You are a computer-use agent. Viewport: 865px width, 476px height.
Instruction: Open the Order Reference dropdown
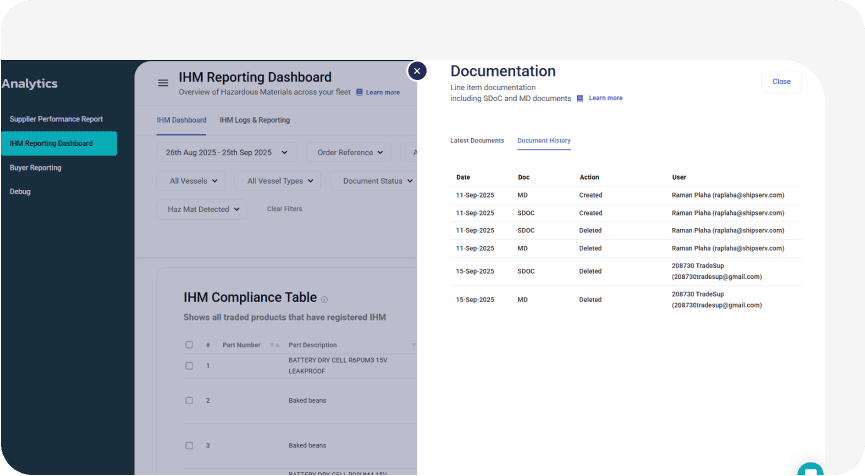349,152
